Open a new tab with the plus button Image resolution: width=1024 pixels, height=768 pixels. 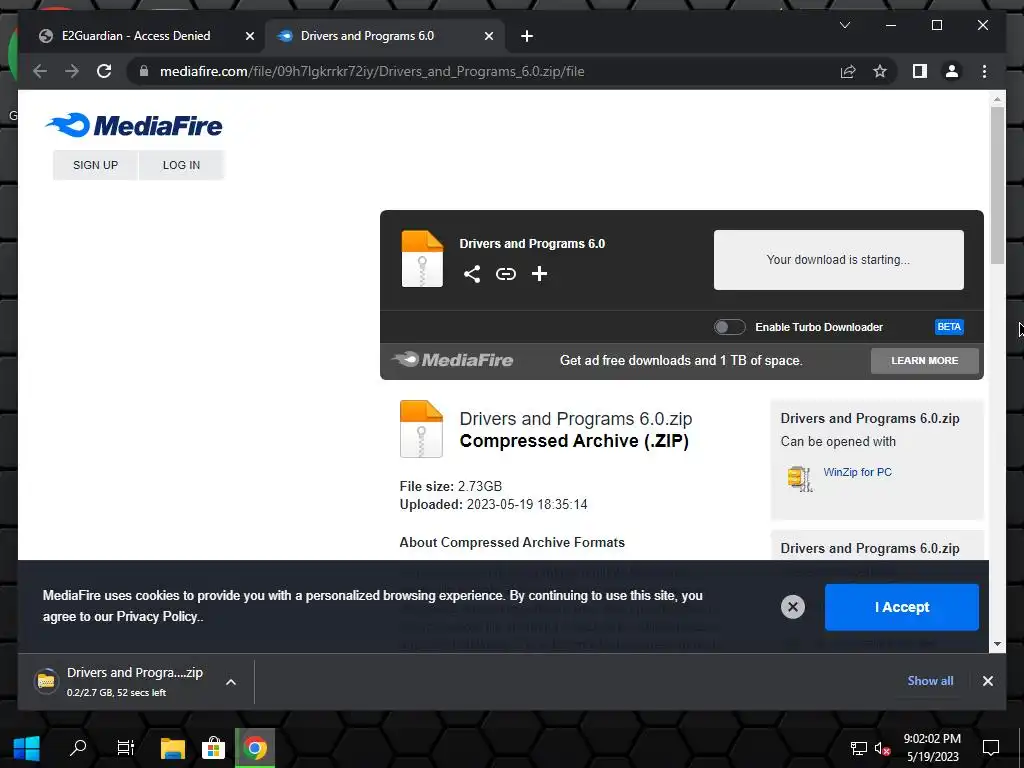pyautogui.click(x=527, y=36)
